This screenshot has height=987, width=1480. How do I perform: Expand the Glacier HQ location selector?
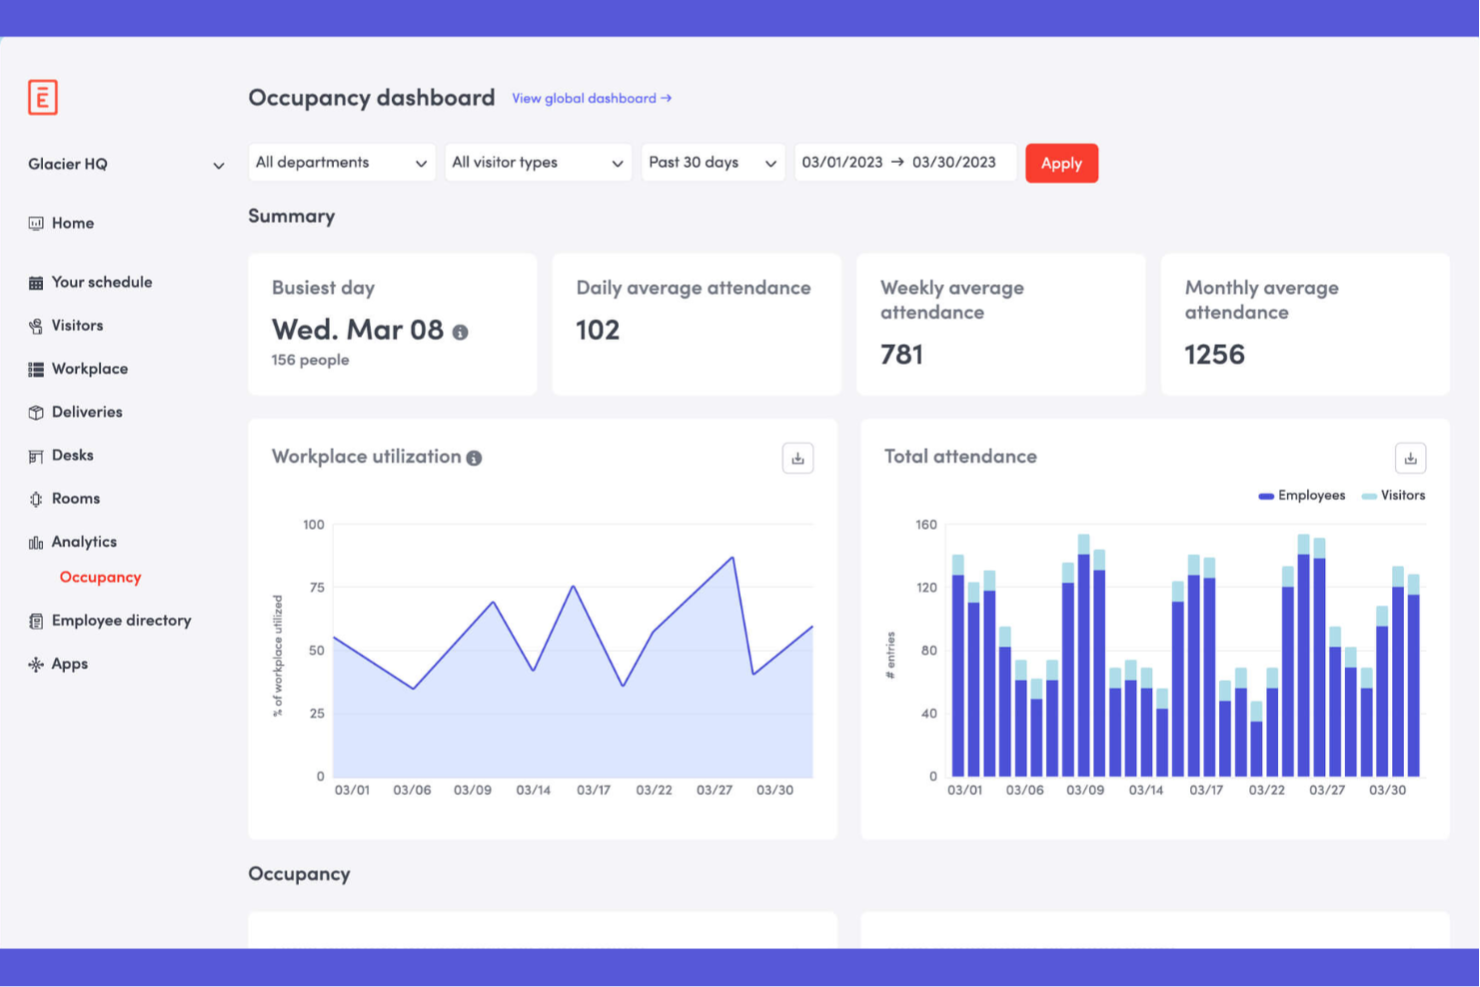(x=126, y=164)
